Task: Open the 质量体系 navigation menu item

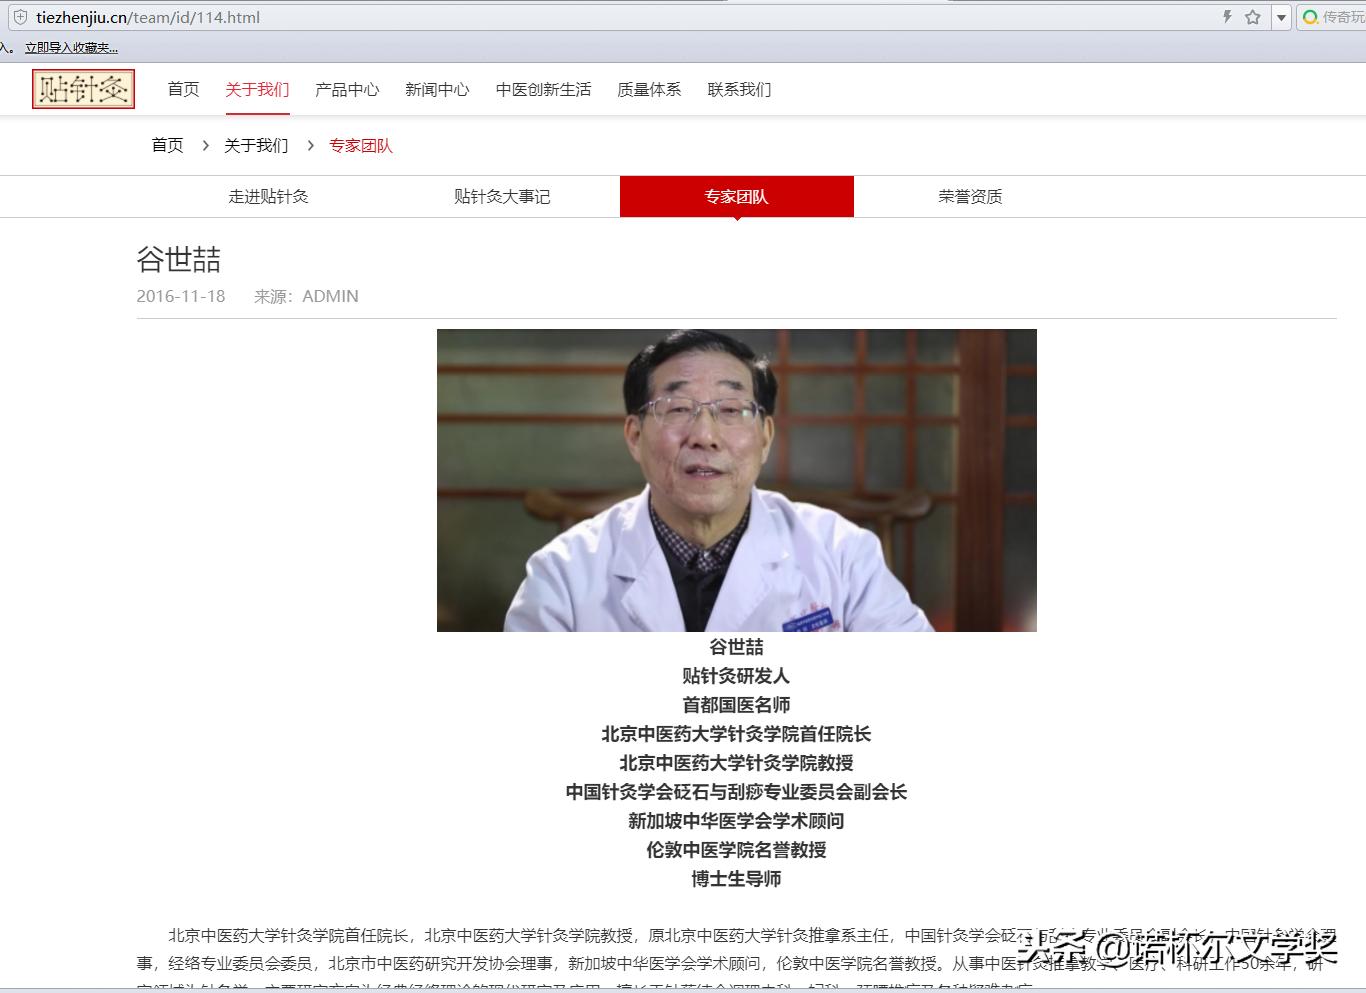Action: [x=648, y=89]
